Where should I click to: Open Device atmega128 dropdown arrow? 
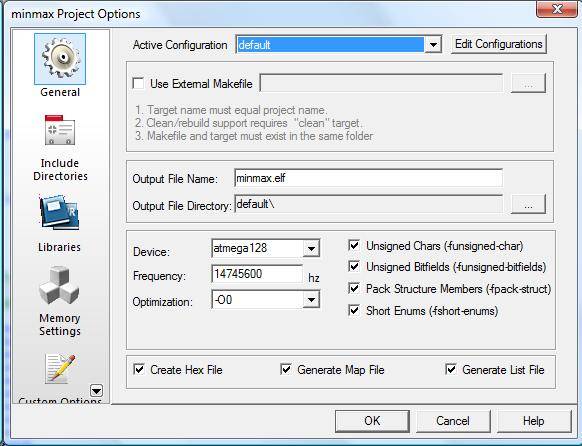click(x=311, y=249)
